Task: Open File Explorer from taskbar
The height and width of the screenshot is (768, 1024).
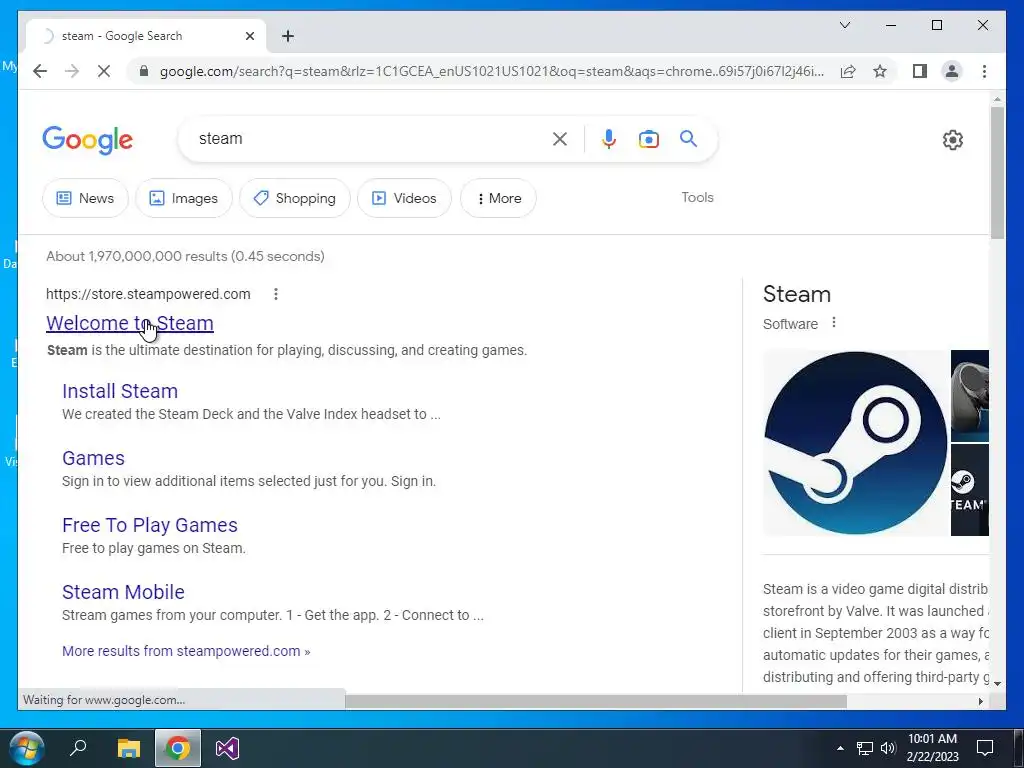Action: point(129,748)
